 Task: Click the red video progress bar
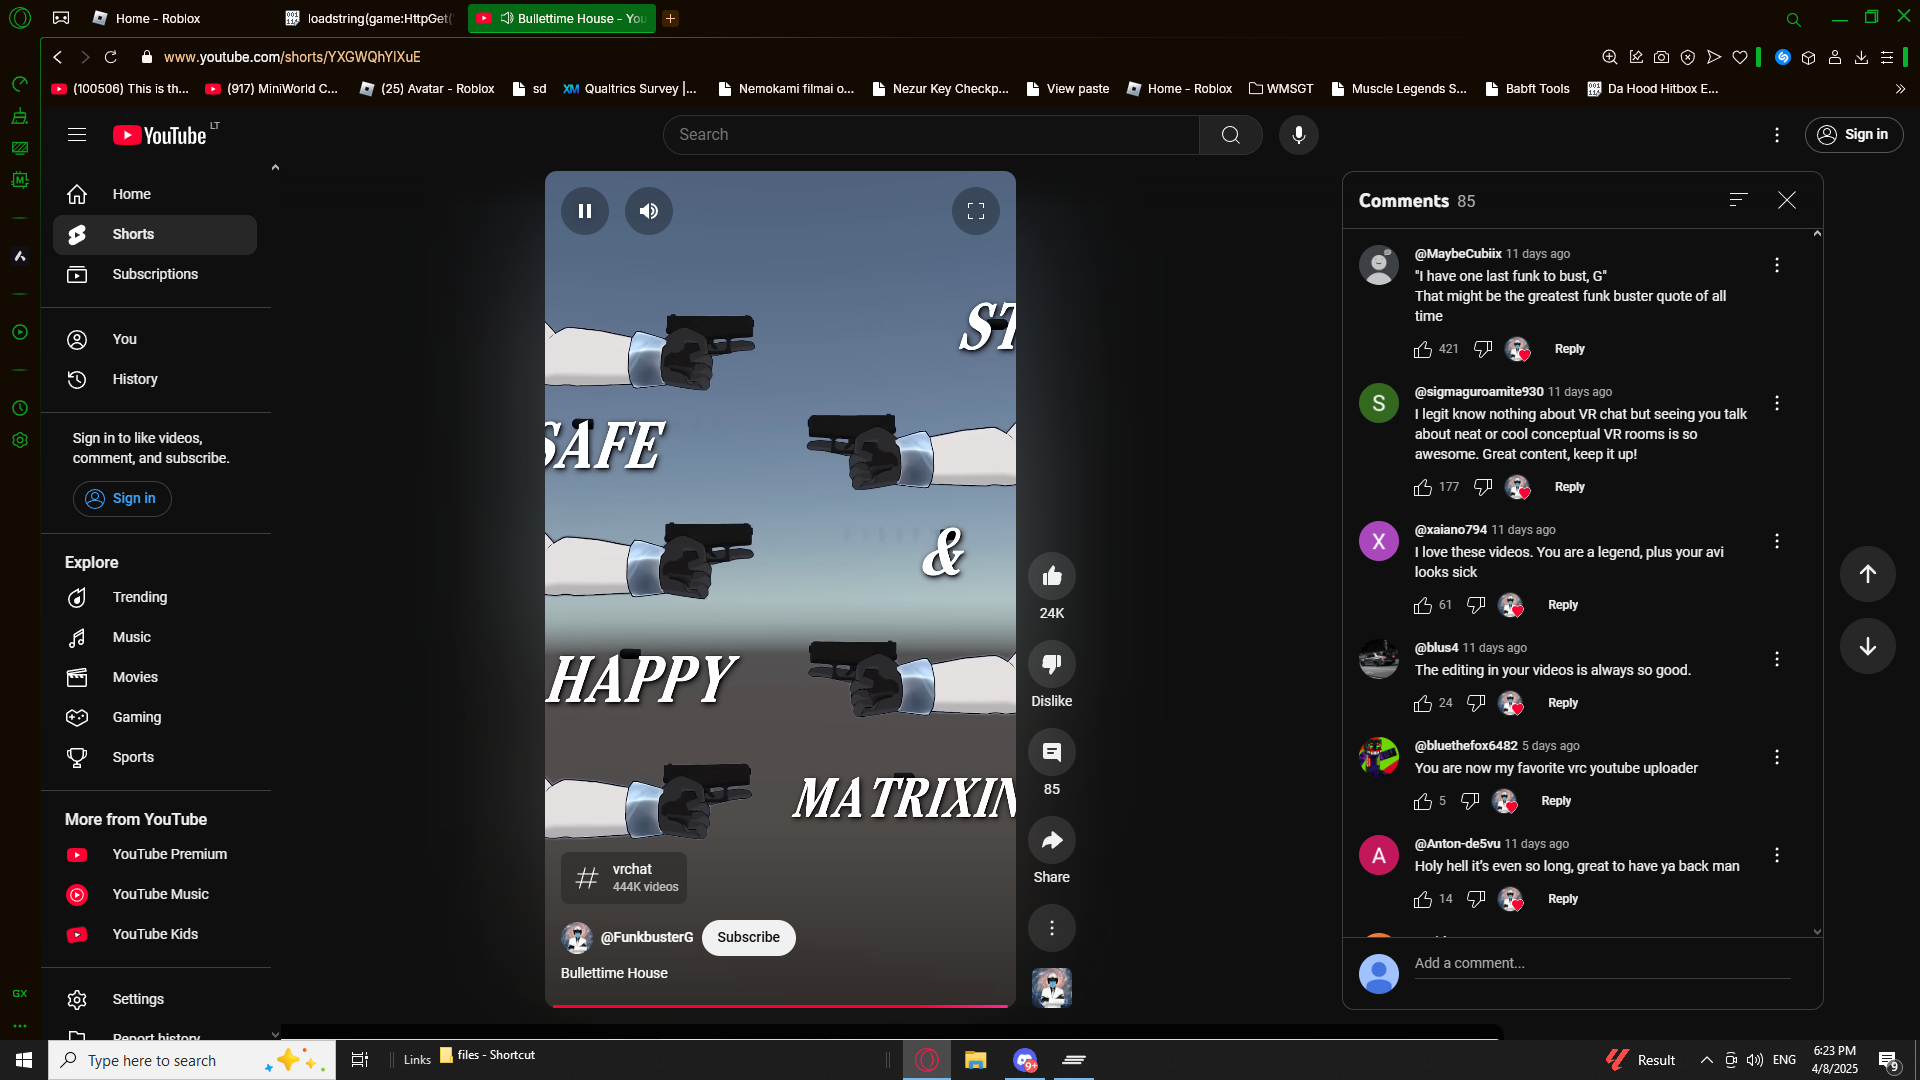[780, 1005]
